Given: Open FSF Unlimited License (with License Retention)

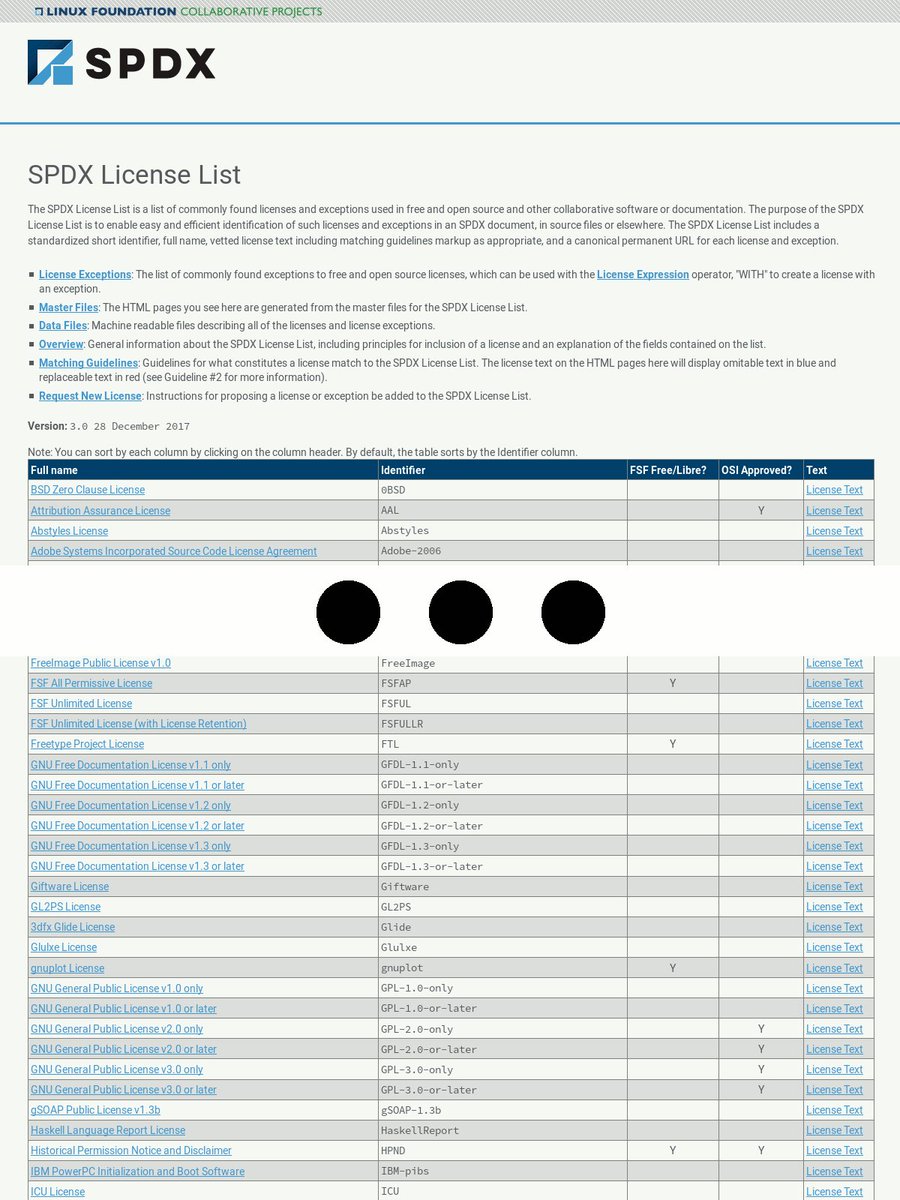Looking at the screenshot, I should (x=139, y=724).
